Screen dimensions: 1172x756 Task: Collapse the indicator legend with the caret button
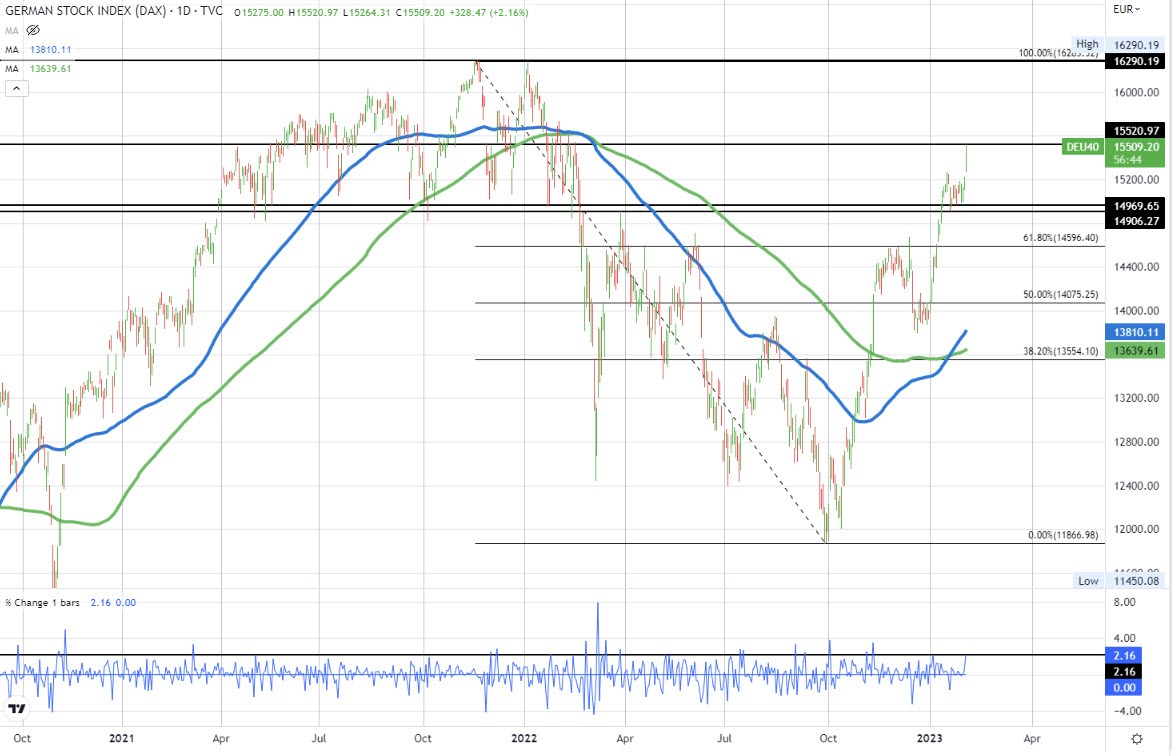click(x=16, y=88)
